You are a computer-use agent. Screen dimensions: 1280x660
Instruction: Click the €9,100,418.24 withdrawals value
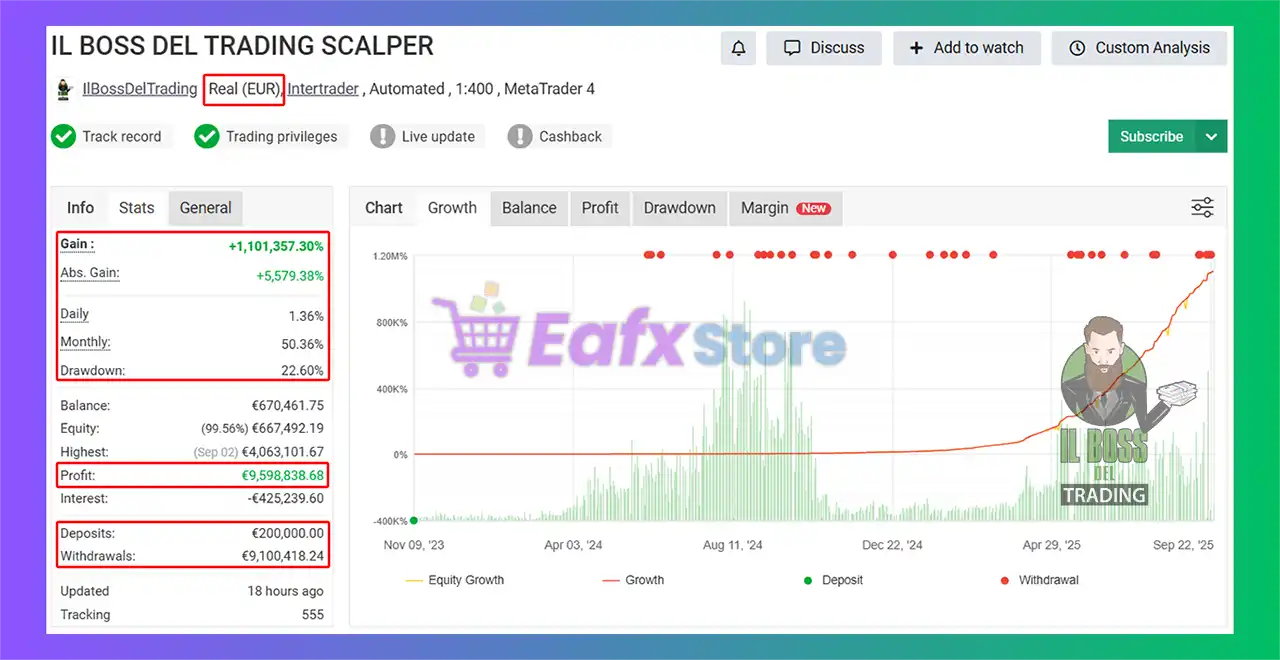pos(283,556)
